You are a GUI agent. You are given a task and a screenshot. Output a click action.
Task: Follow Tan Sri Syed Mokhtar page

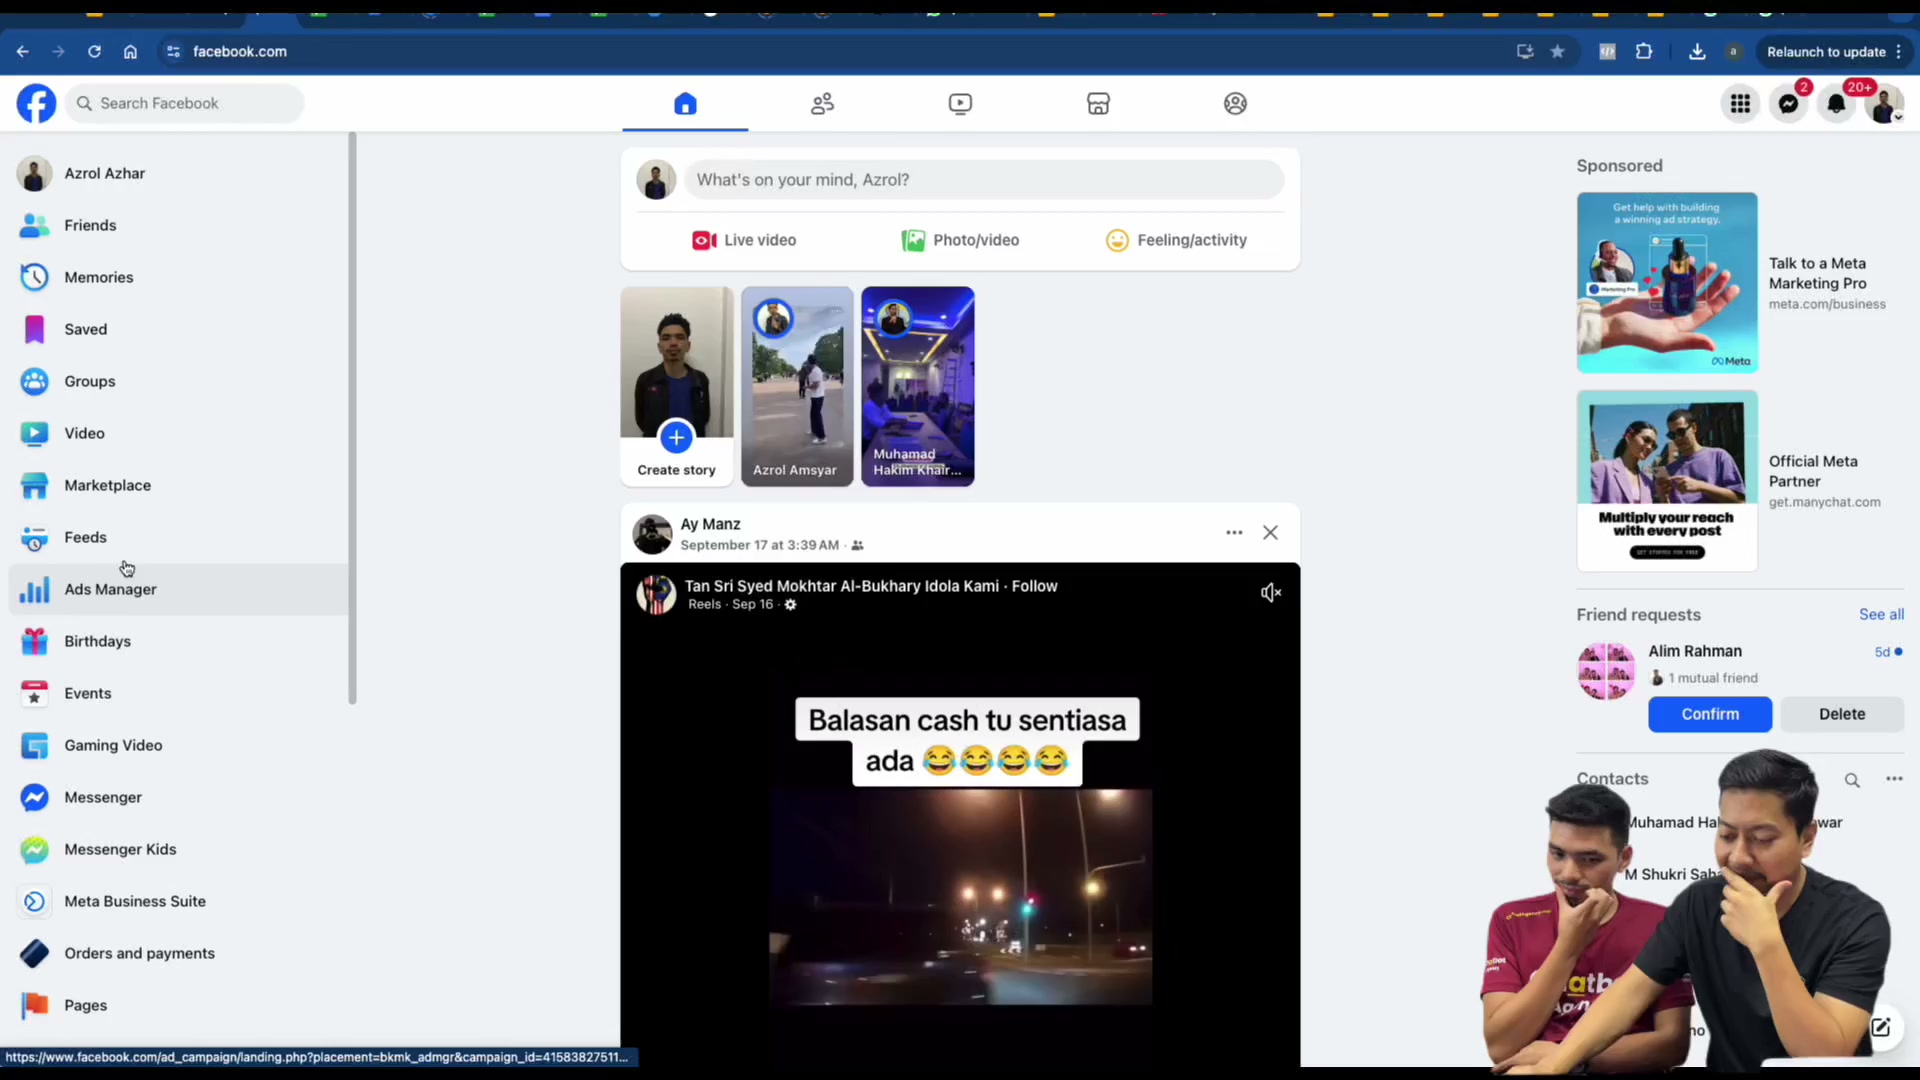[x=1034, y=586]
